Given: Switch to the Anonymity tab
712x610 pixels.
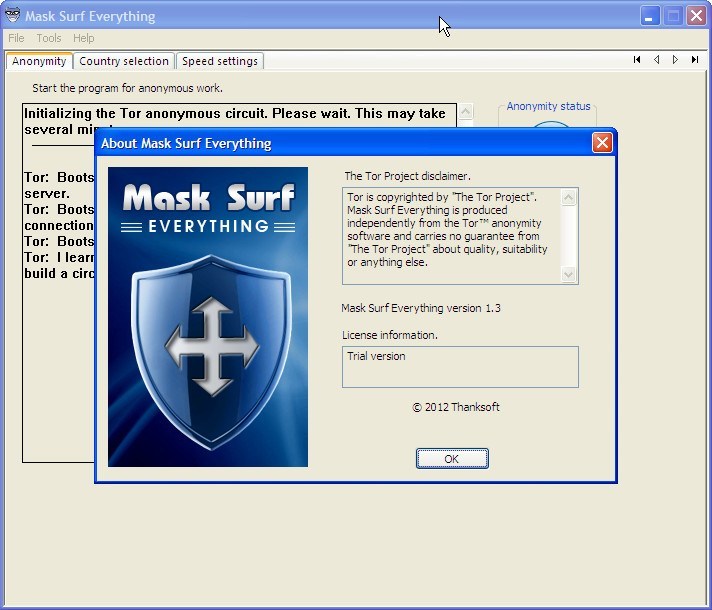Looking at the screenshot, I should (39, 61).
